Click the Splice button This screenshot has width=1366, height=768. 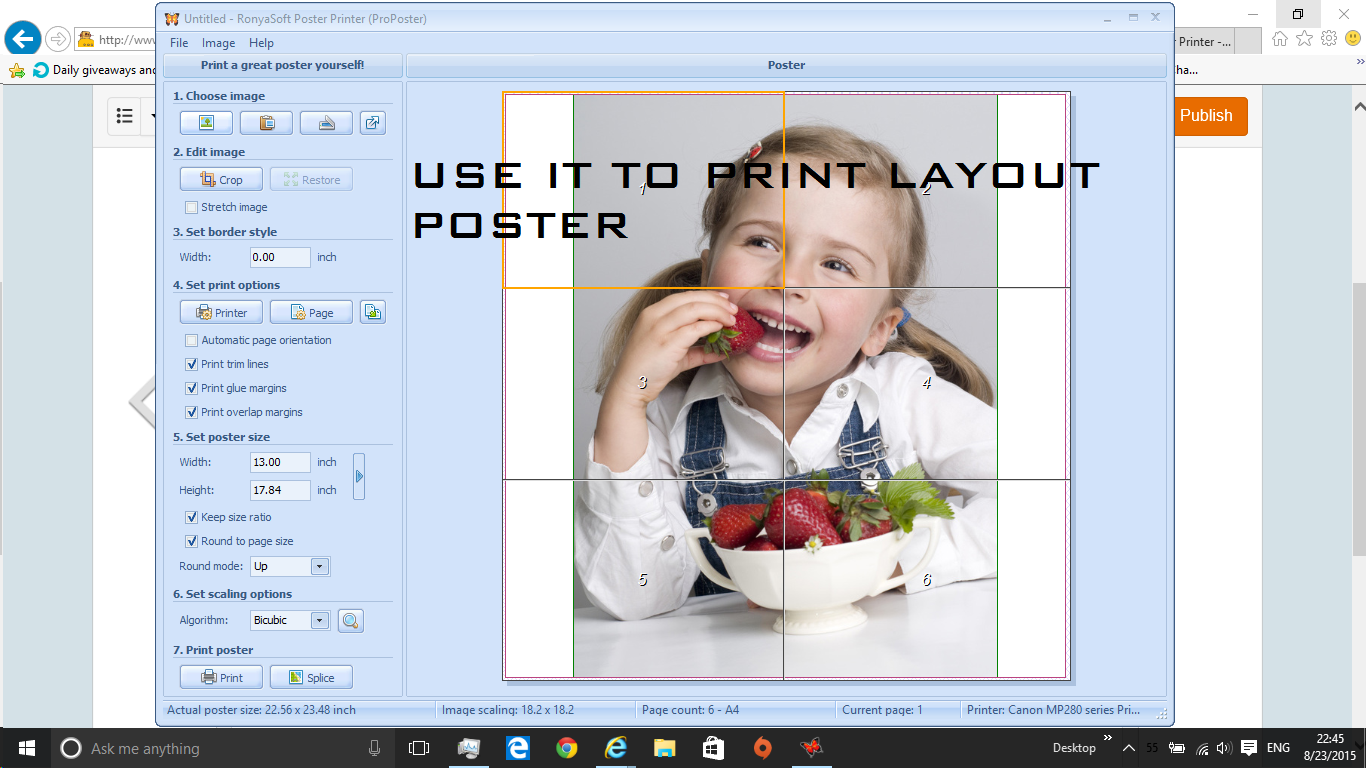[311, 677]
